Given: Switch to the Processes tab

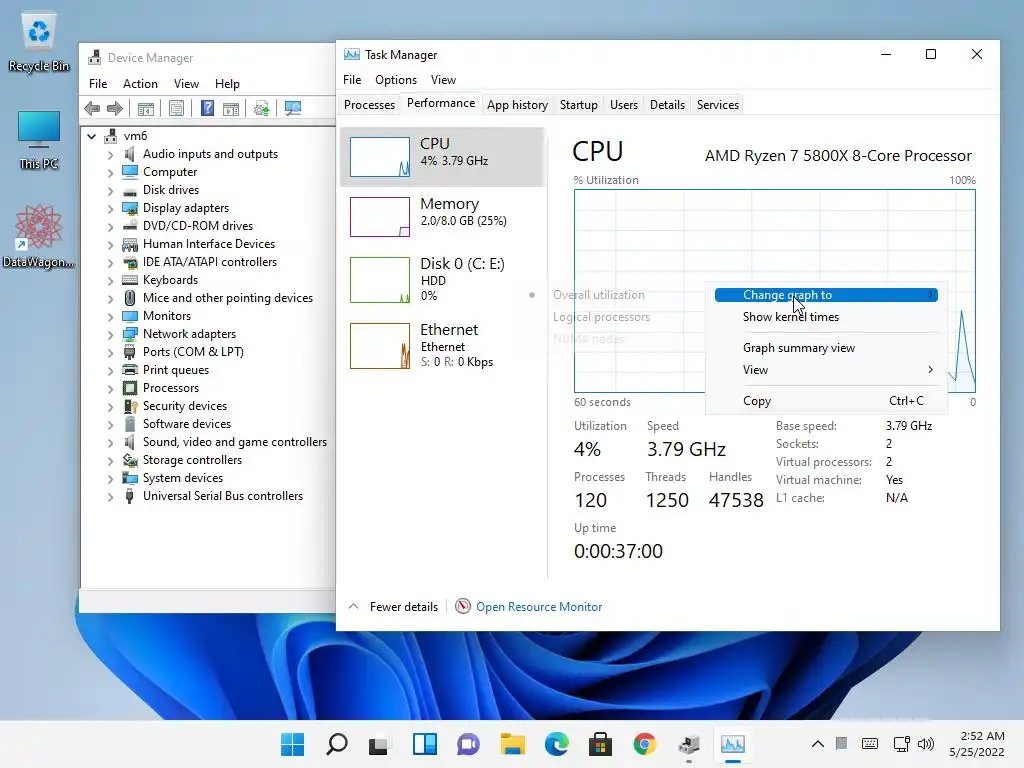Looking at the screenshot, I should tap(369, 105).
